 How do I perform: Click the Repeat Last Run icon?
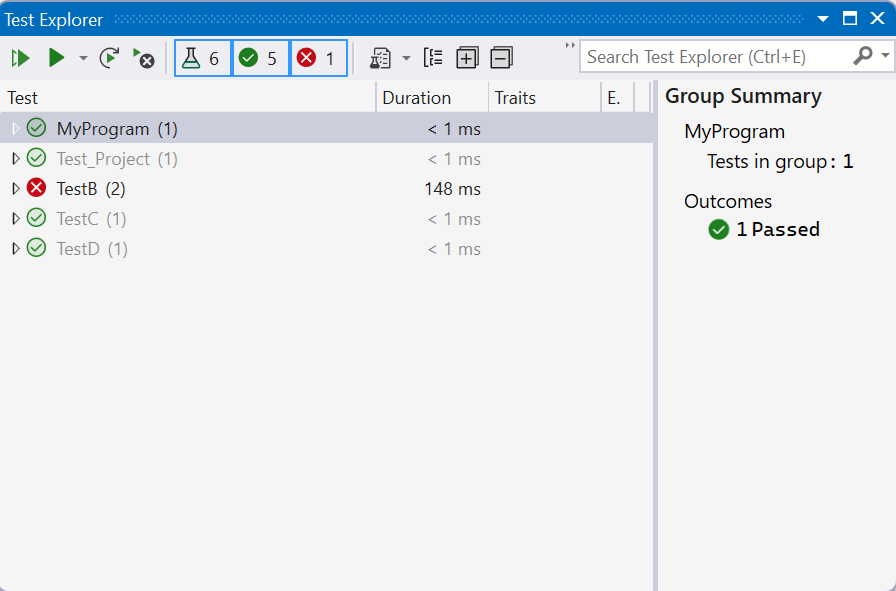tap(110, 57)
